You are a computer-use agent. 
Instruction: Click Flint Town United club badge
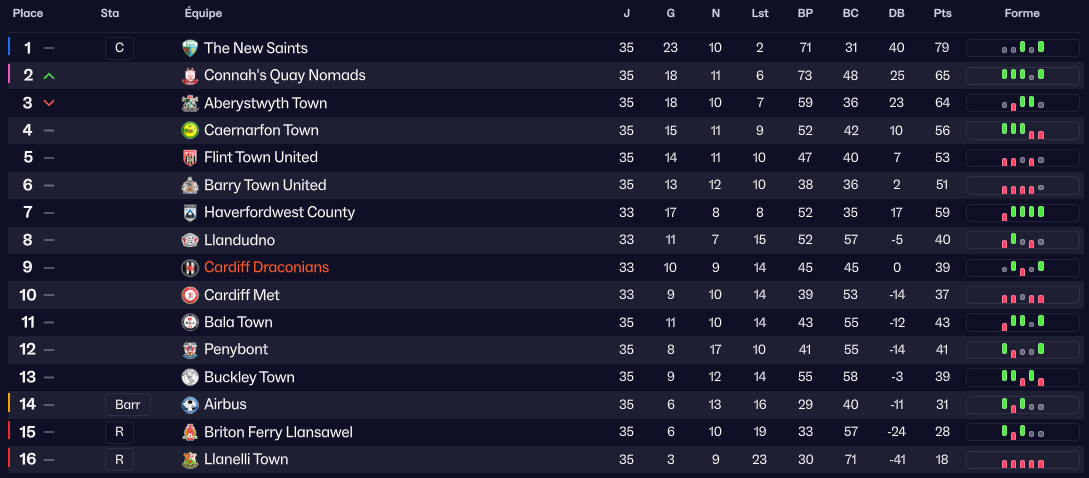click(x=190, y=158)
